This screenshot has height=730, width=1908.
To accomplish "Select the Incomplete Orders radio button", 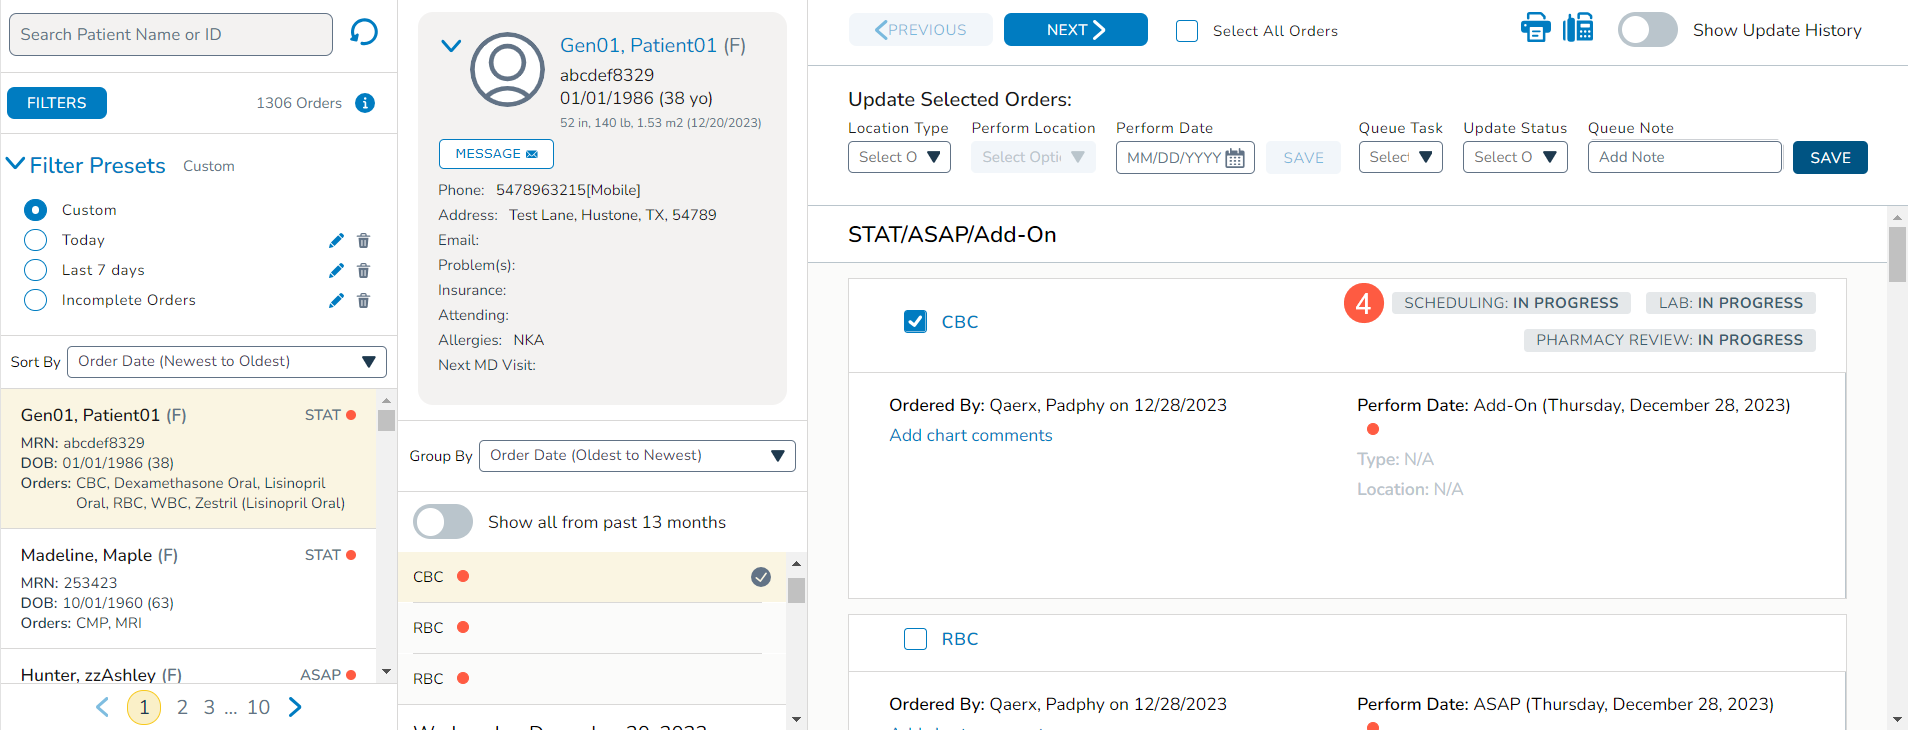I will (35, 300).
